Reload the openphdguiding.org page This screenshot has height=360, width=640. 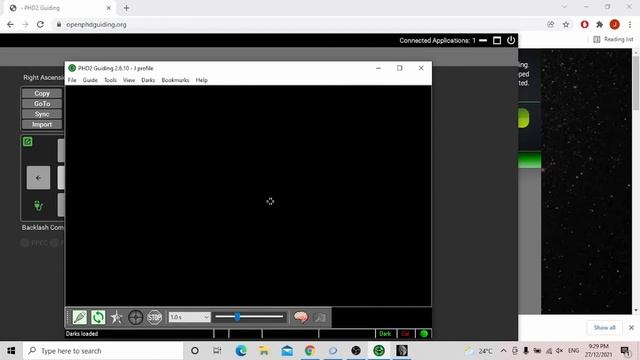point(40,24)
